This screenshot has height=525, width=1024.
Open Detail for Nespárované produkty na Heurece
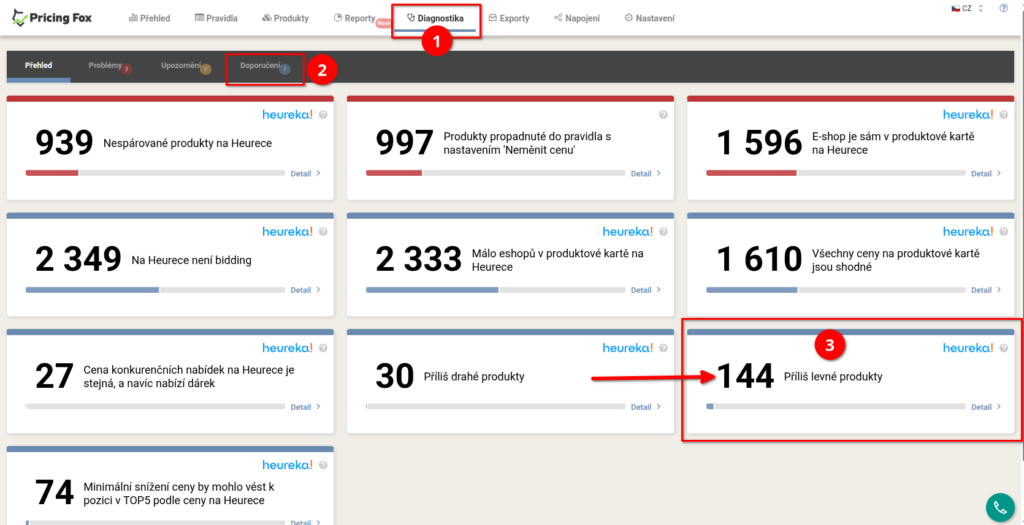pos(306,174)
